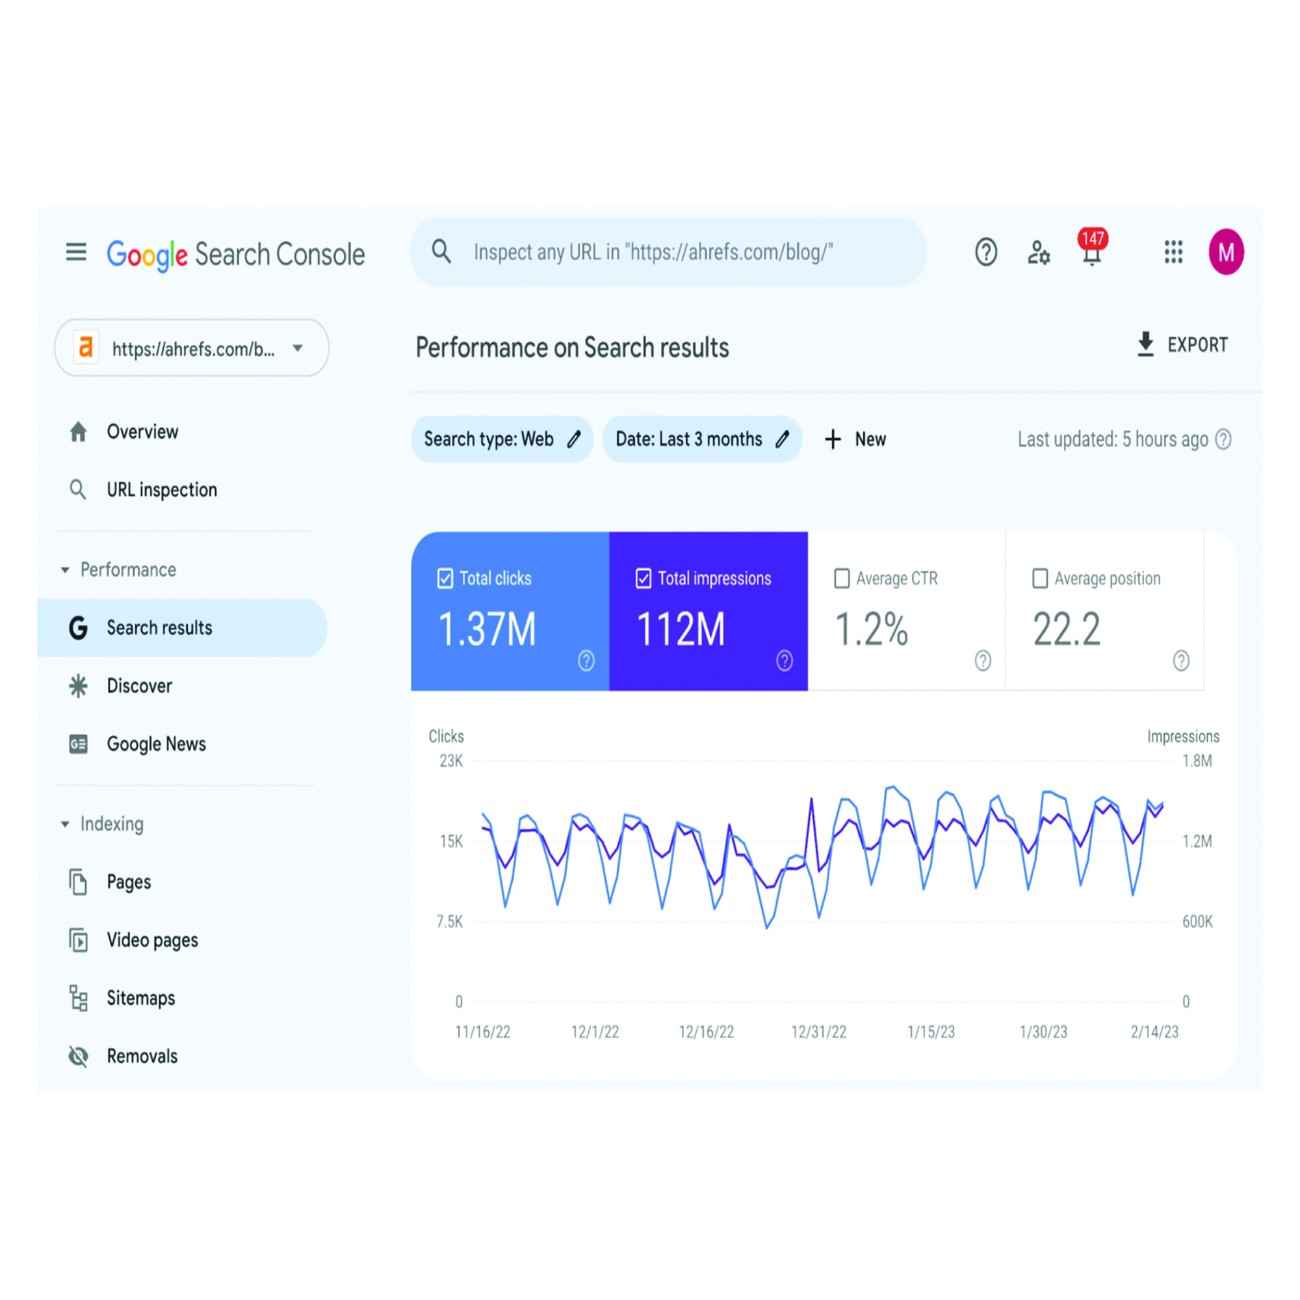Open Video pages report

point(152,940)
